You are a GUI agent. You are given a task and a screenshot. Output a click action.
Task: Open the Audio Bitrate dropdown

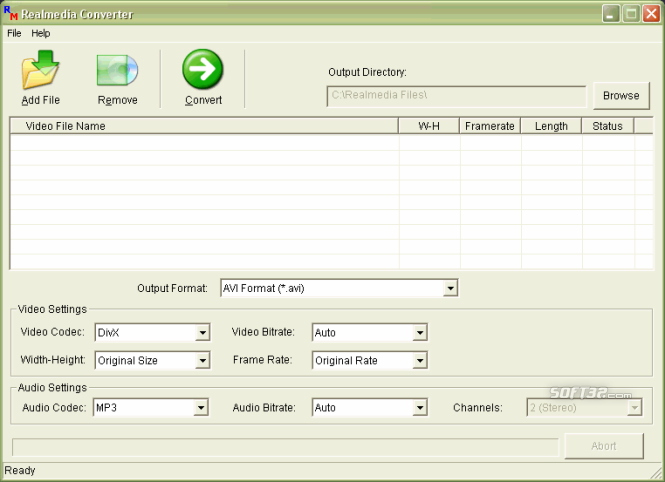[x=420, y=408]
